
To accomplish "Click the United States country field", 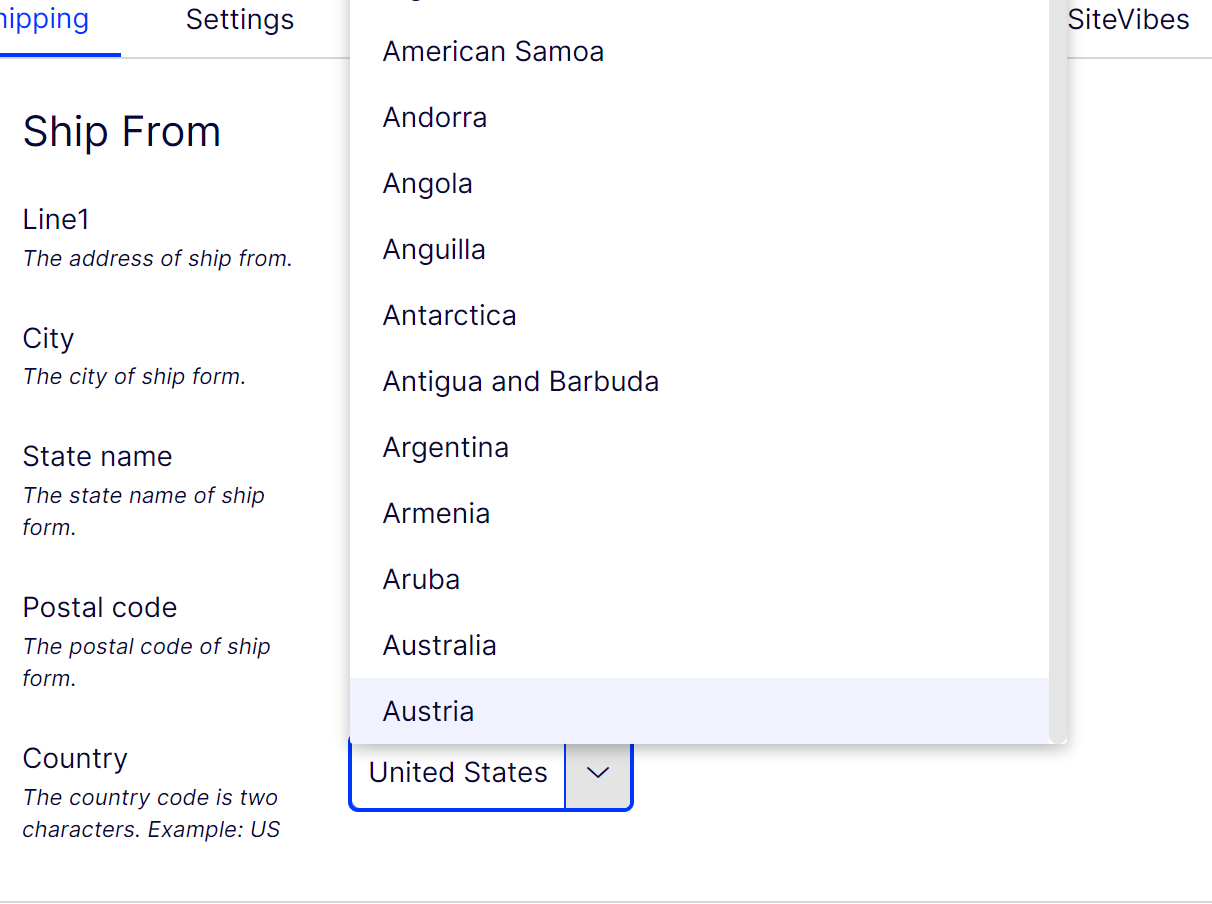I will (458, 773).
